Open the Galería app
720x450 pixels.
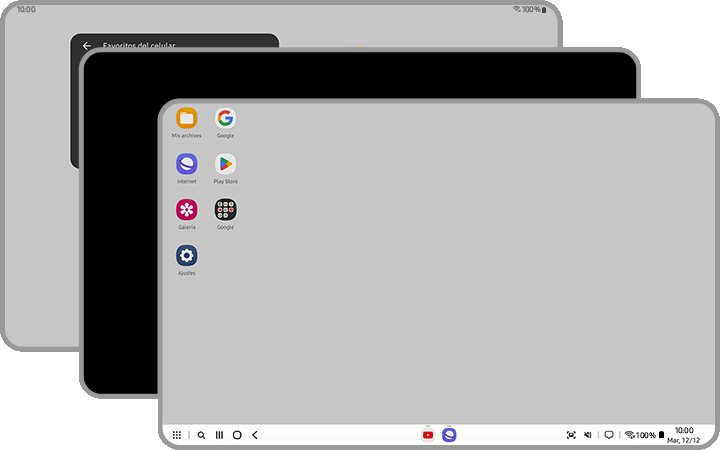pyautogui.click(x=187, y=210)
